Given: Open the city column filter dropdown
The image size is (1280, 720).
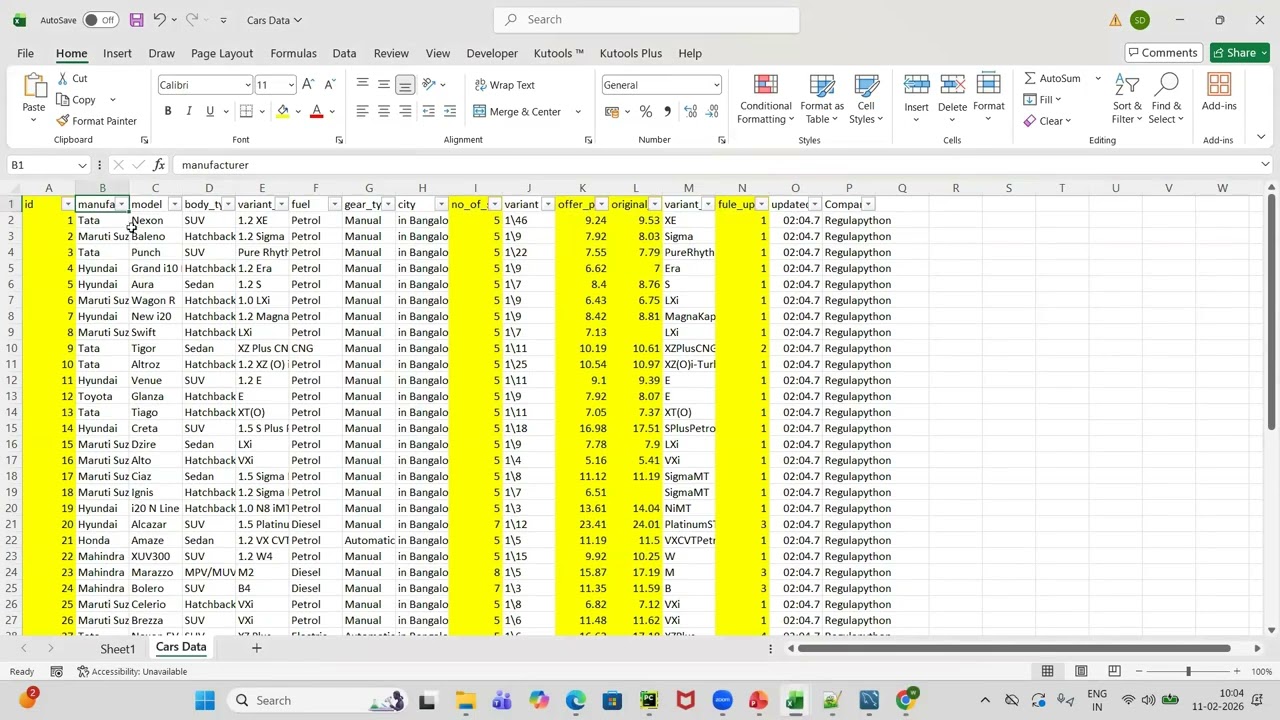Looking at the screenshot, I should (441, 204).
